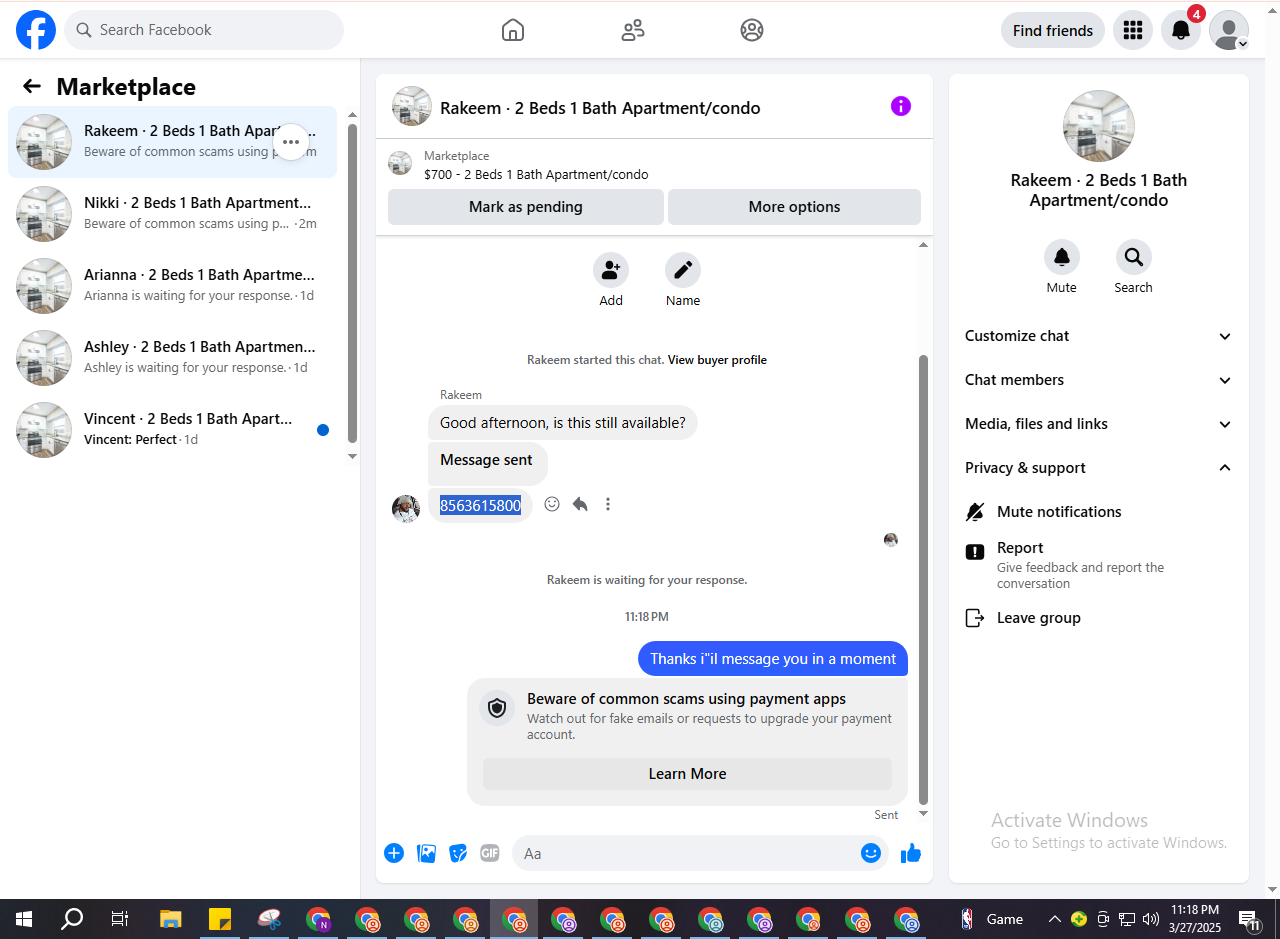1280x939 pixels.
Task: Click the large apartment thumbnail in right panel
Action: pos(1098,126)
